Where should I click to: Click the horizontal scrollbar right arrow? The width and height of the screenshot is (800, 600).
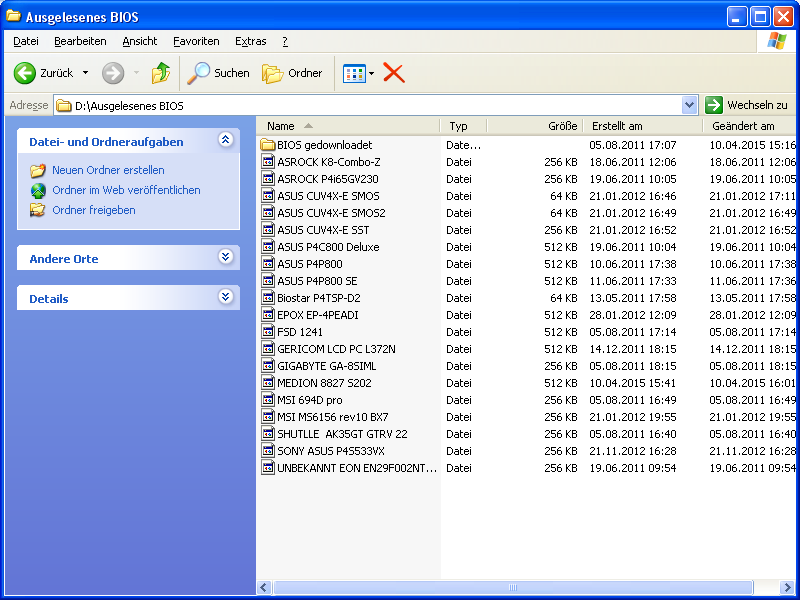pyautogui.click(x=787, y=587)
